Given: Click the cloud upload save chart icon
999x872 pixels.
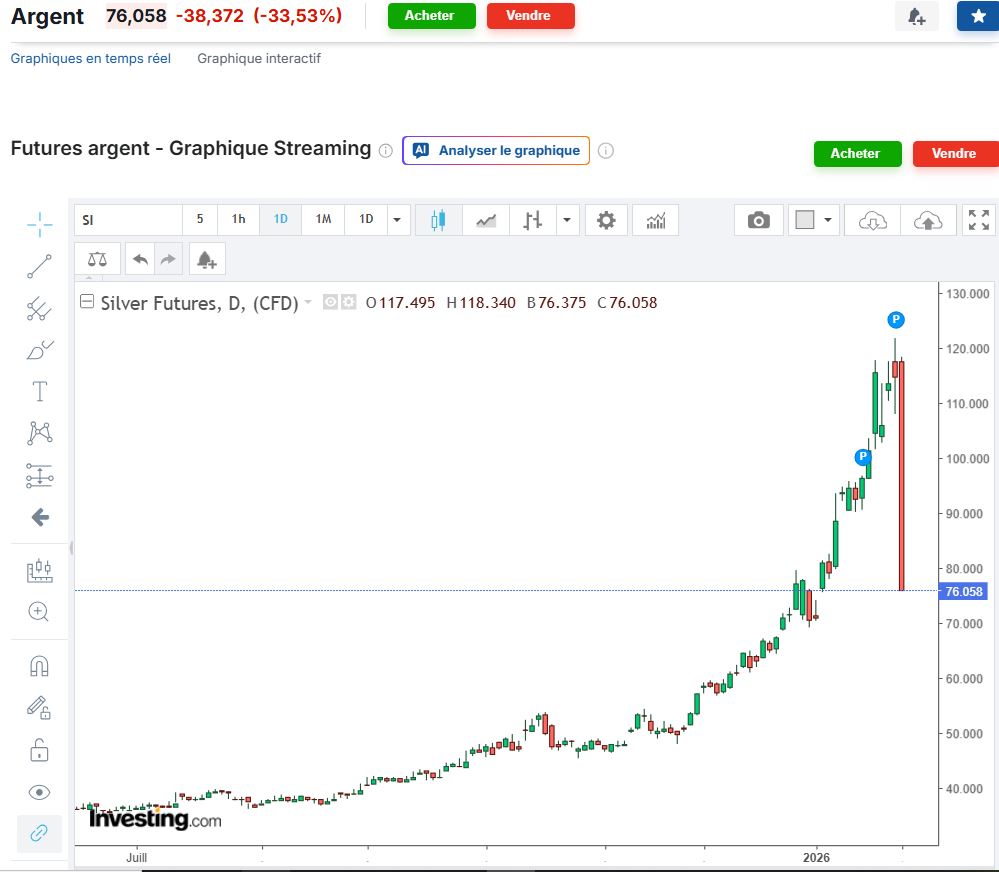Looking at the screenshot, I should (928, 220).
